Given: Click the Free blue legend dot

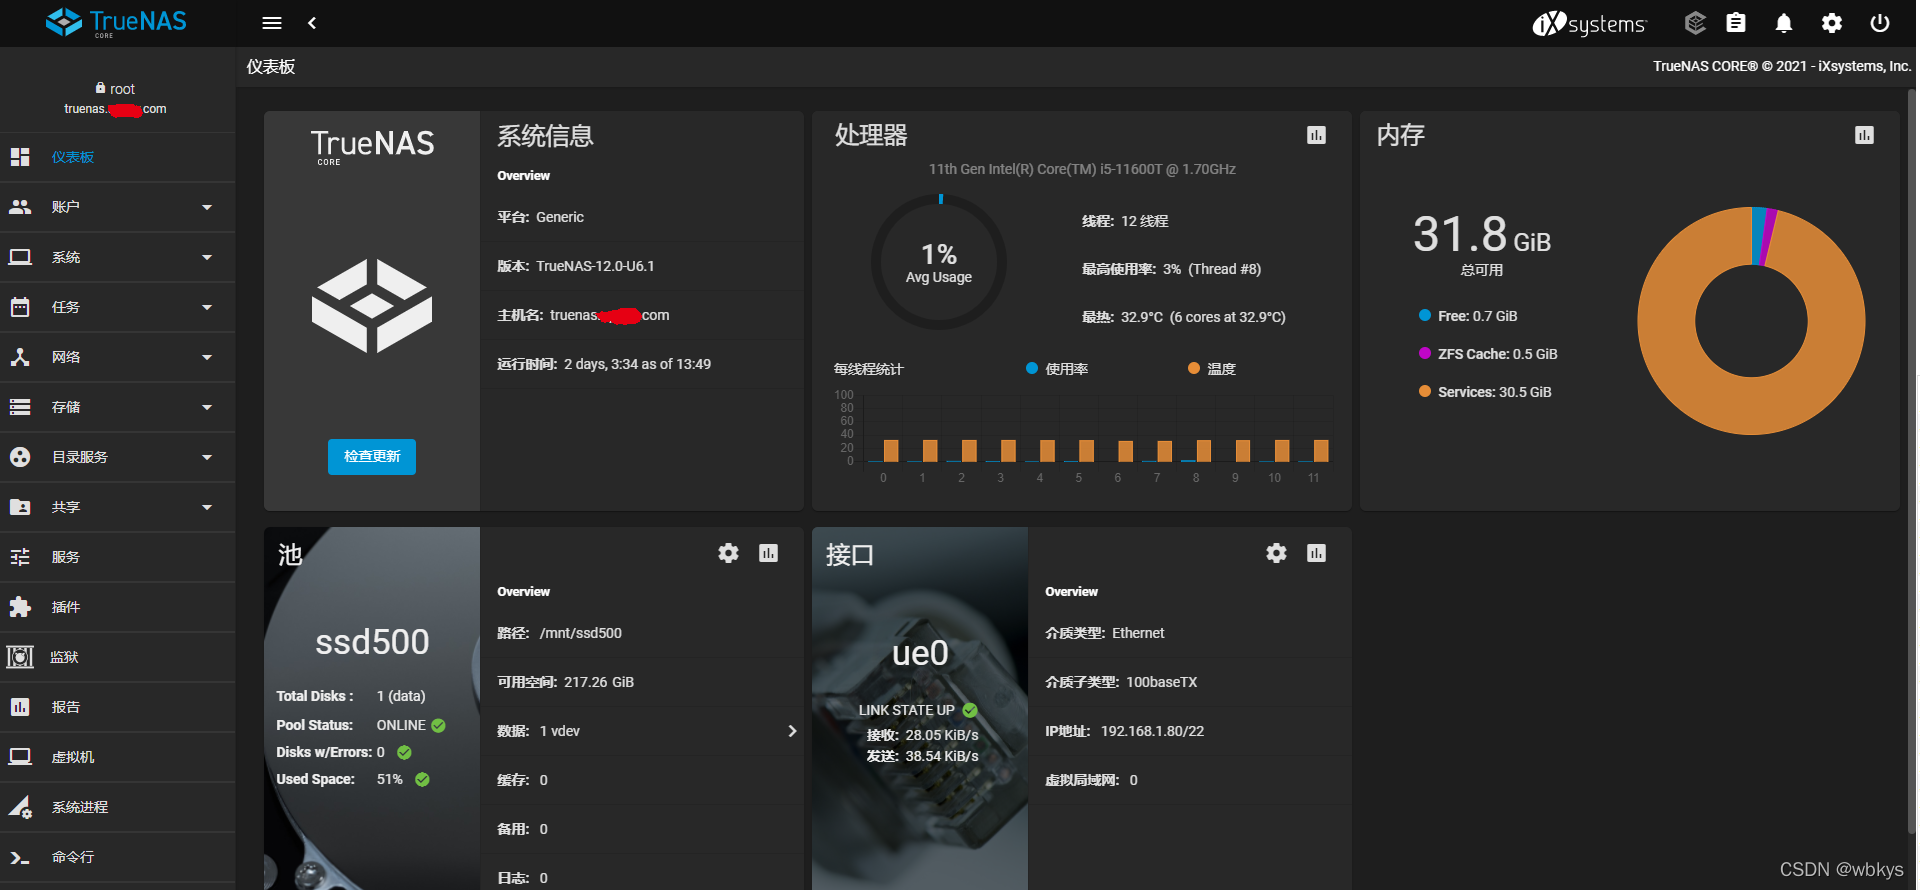Looking at the screenshot, I should click(x=1425, y=315).
